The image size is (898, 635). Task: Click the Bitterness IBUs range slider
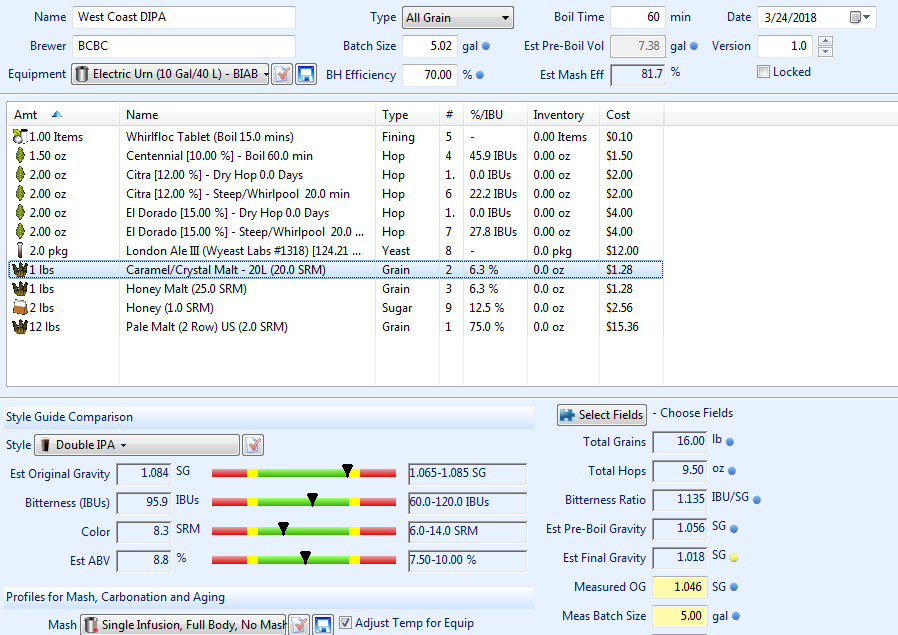pos(304,502)
